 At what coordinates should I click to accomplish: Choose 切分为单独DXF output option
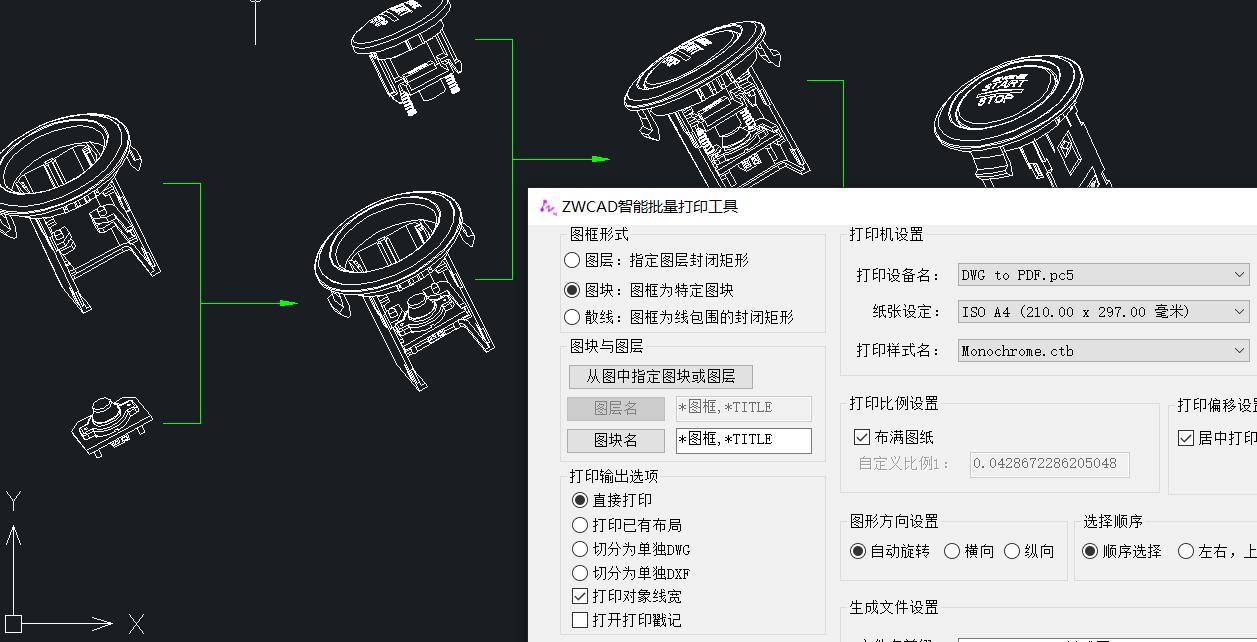pos(580,572)
